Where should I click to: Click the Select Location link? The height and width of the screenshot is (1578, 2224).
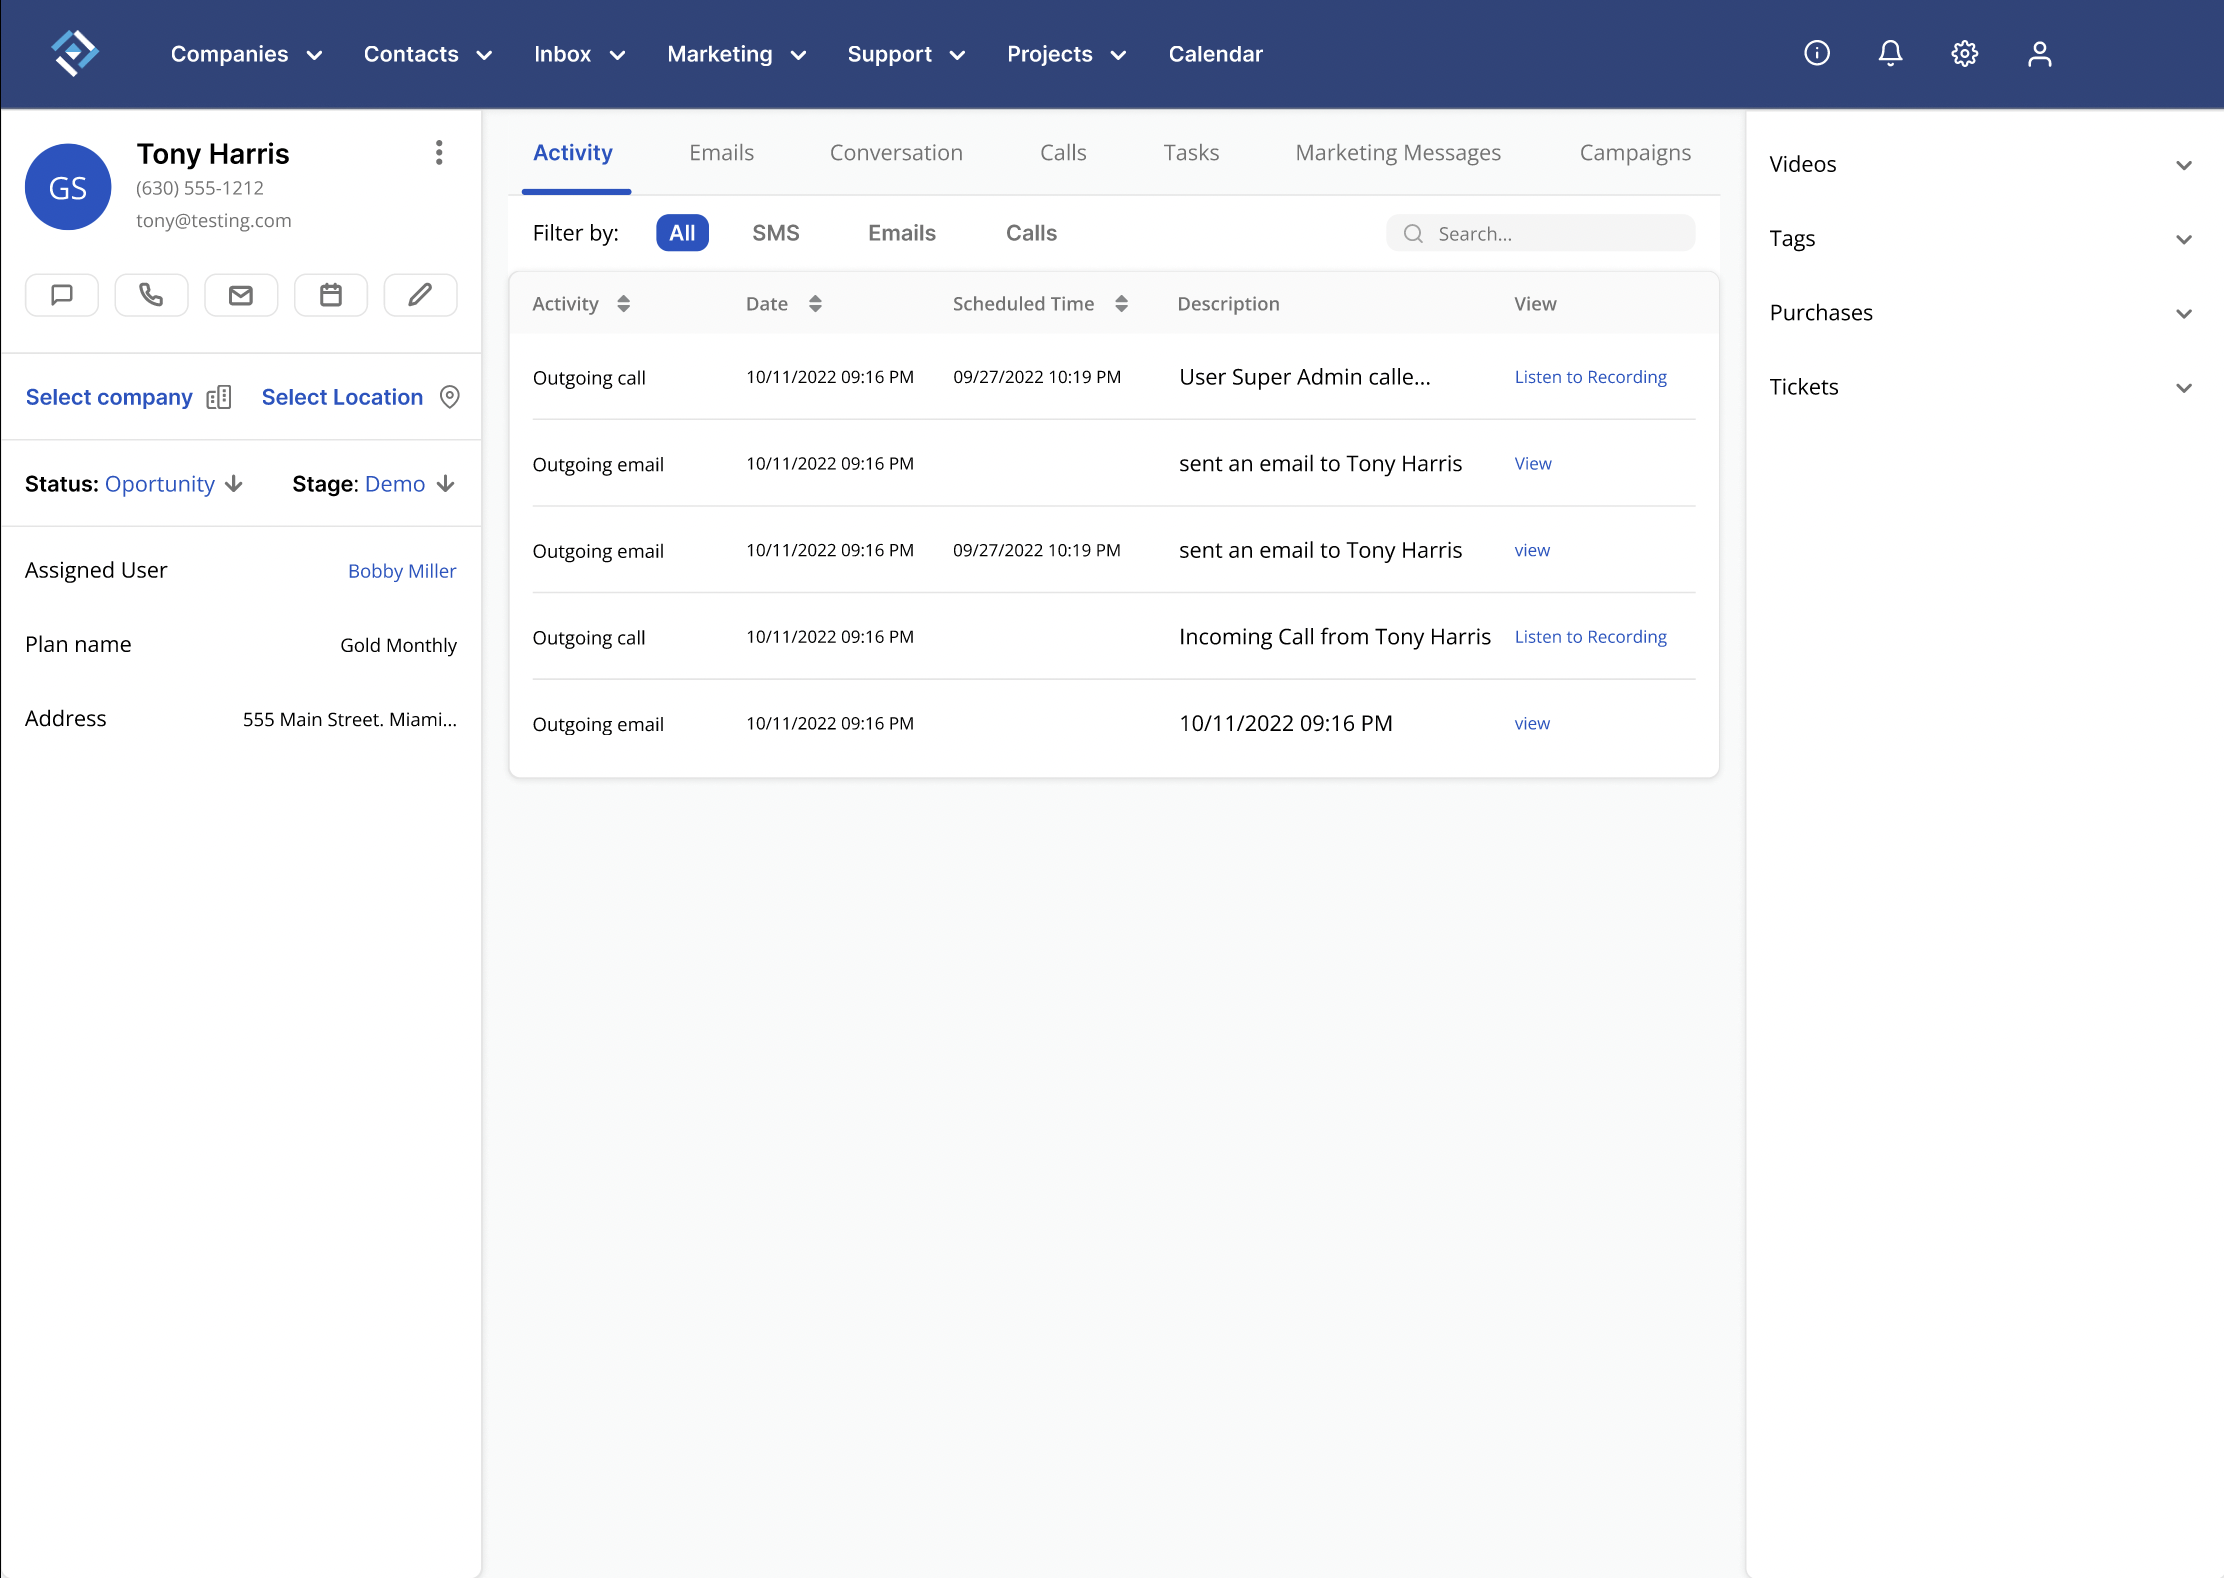[342, 397]
